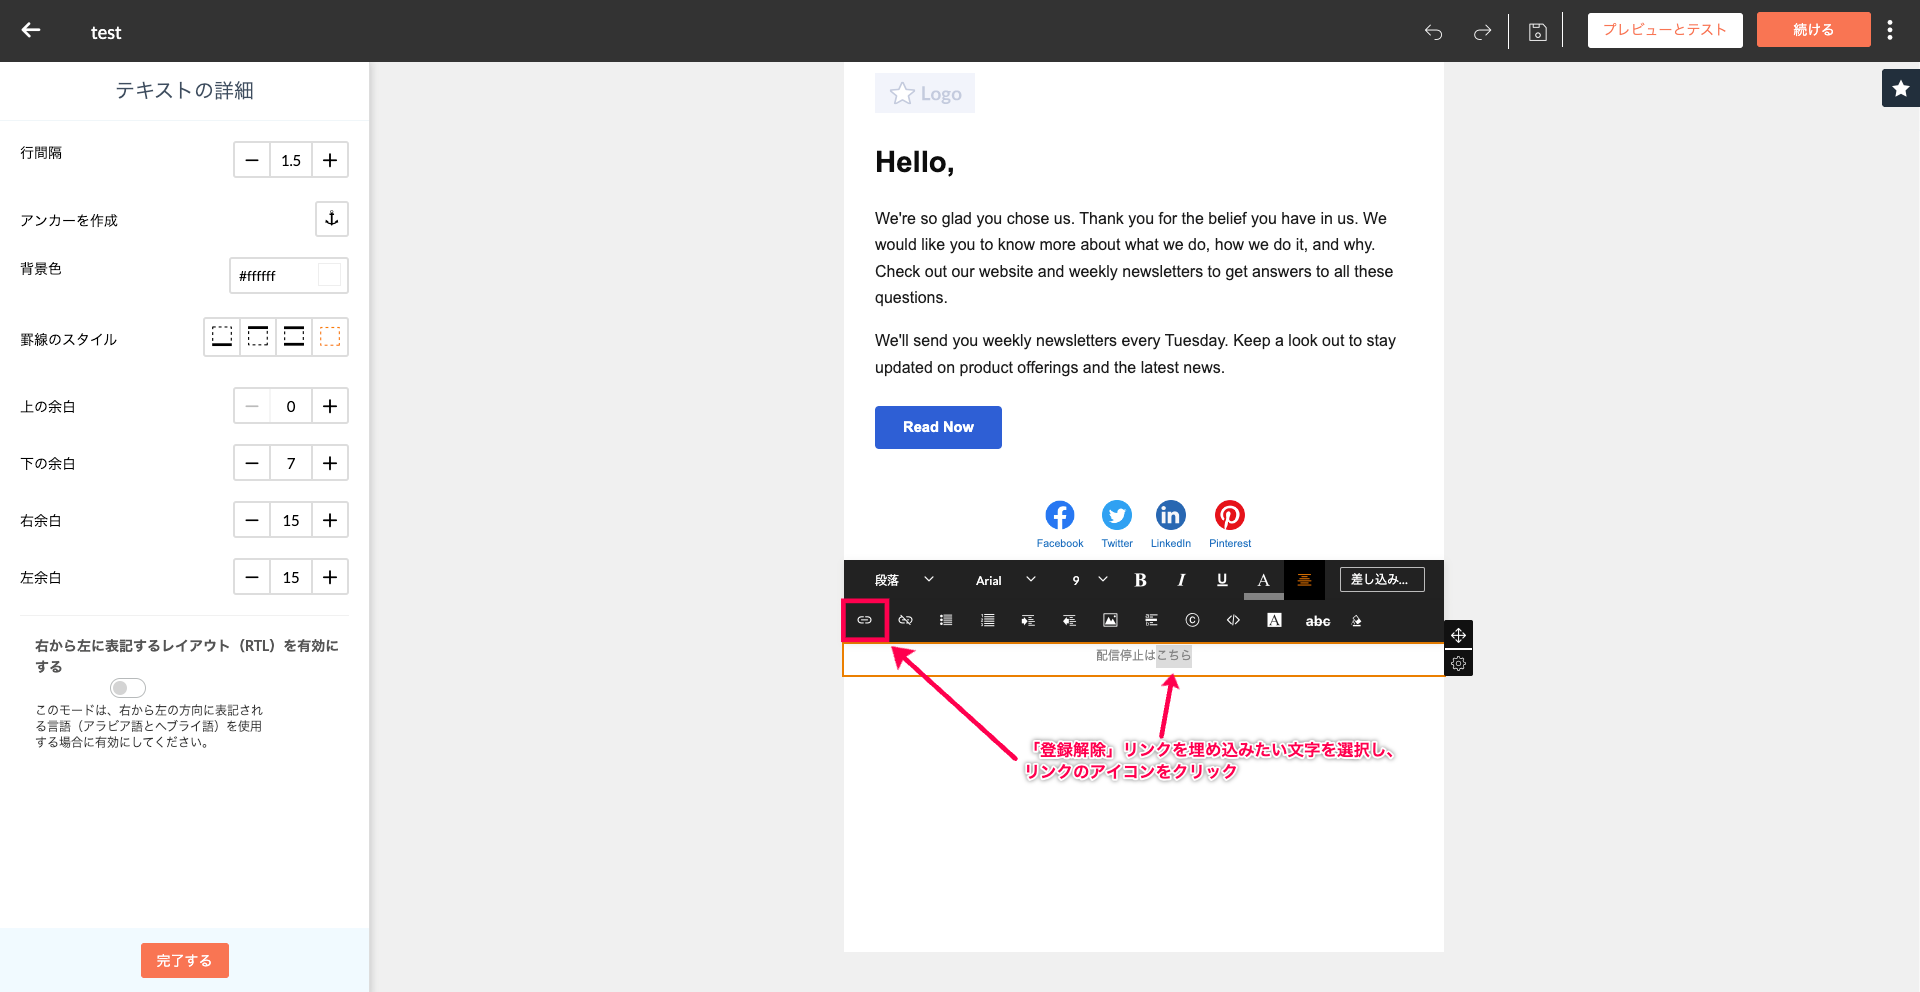Viewport: 1920px width, 992px height.
Task: Select the top border style option
Action: tap(258, 337)
